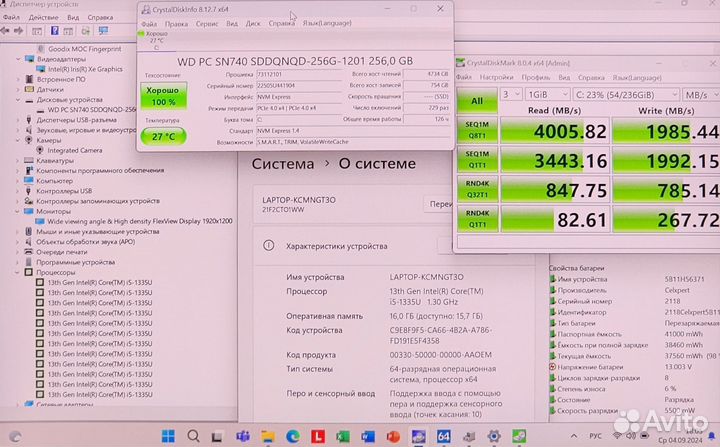Image resolution: width=720 pixels, height=447 pixels.
Task: Run the SEQ1M Q8T1 test
Action: pyautogui.click(x=477, y=130)
